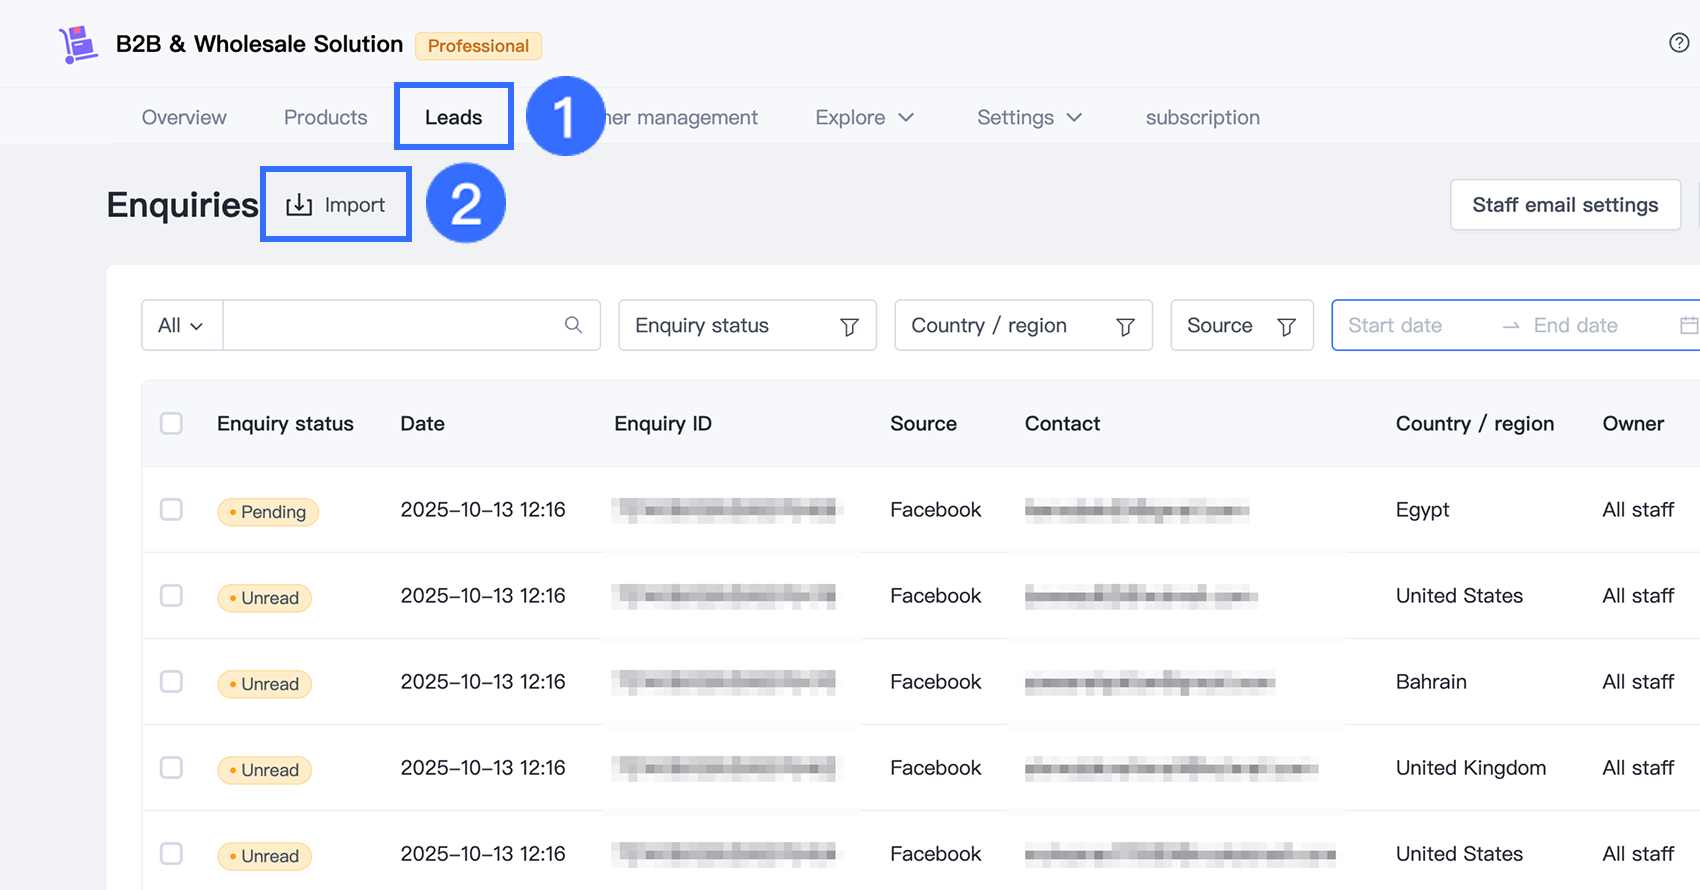1700x890 pixels.
Task: Check the Pending Egypt enquiry row
Action: coord(172,510)
